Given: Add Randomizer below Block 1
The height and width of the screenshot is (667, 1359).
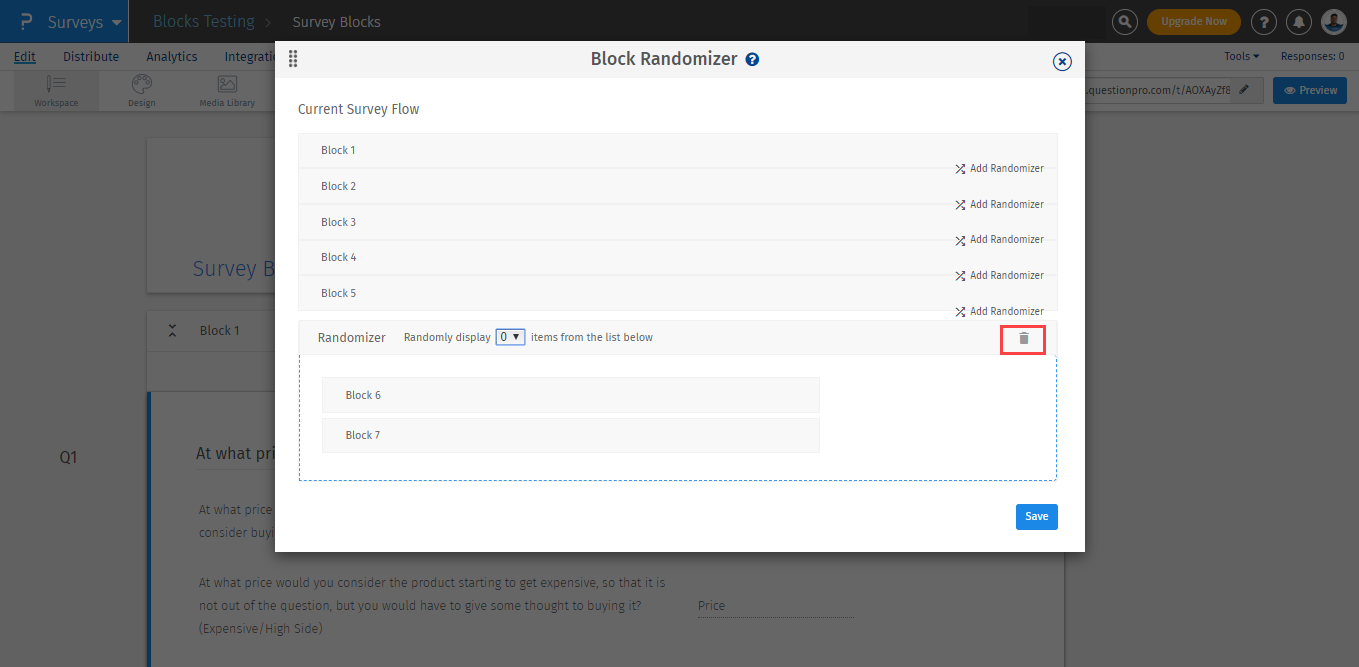Looking at the screenshot, I should 999,169.
